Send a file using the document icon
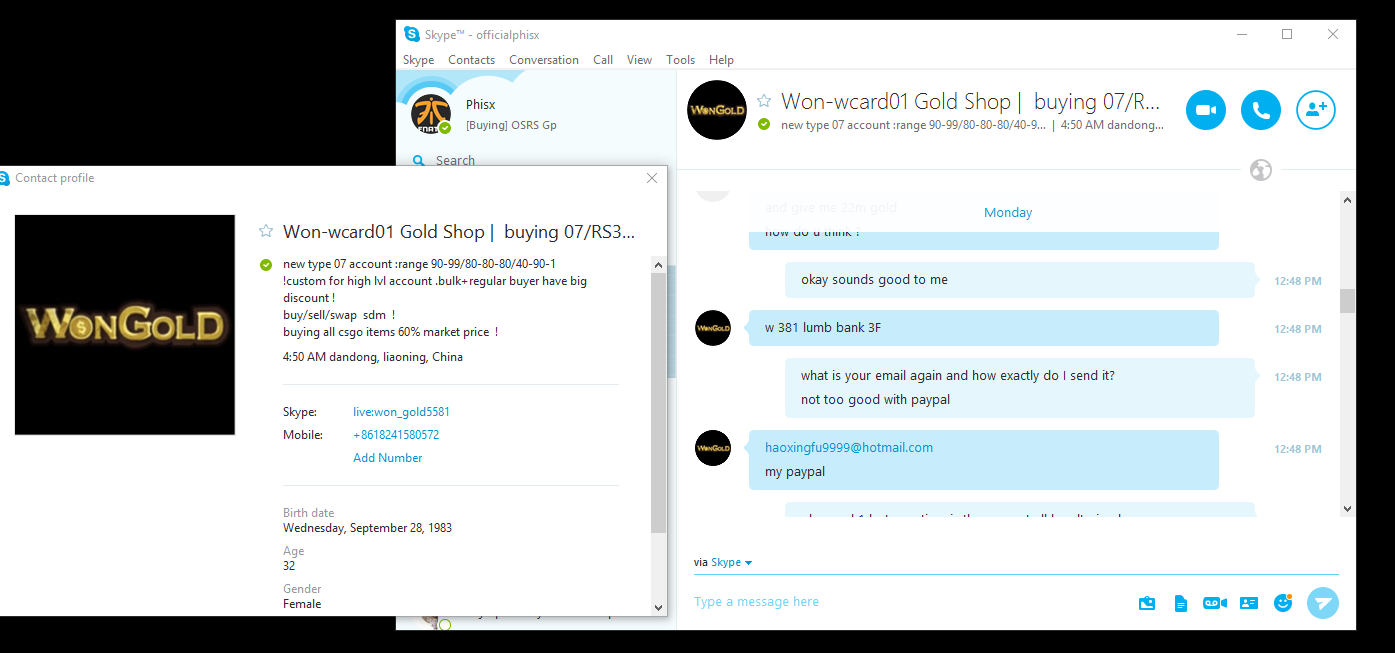 coord(1181,603)
